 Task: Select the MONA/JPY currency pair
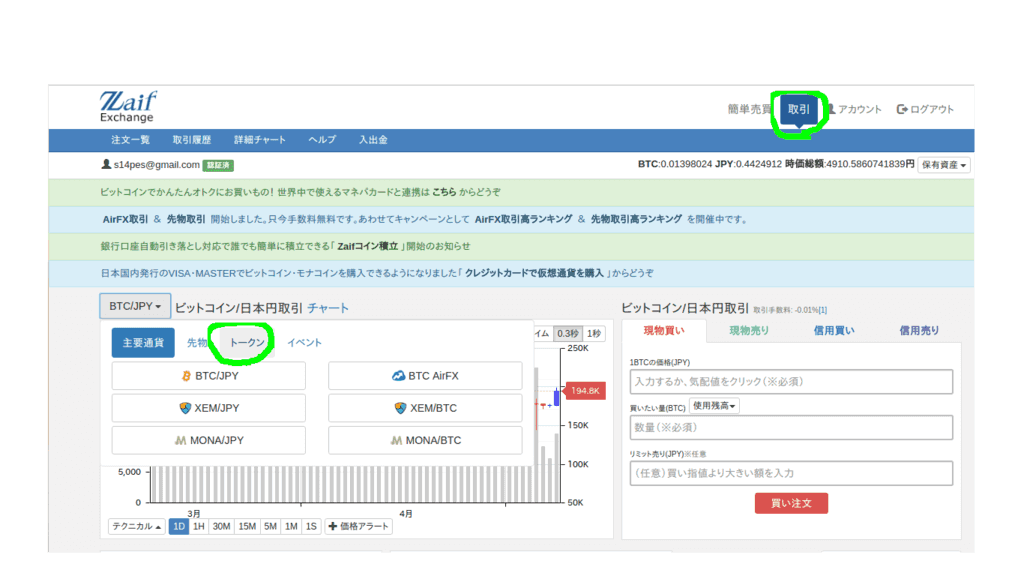pyautogui.click(x=209, y=440)
